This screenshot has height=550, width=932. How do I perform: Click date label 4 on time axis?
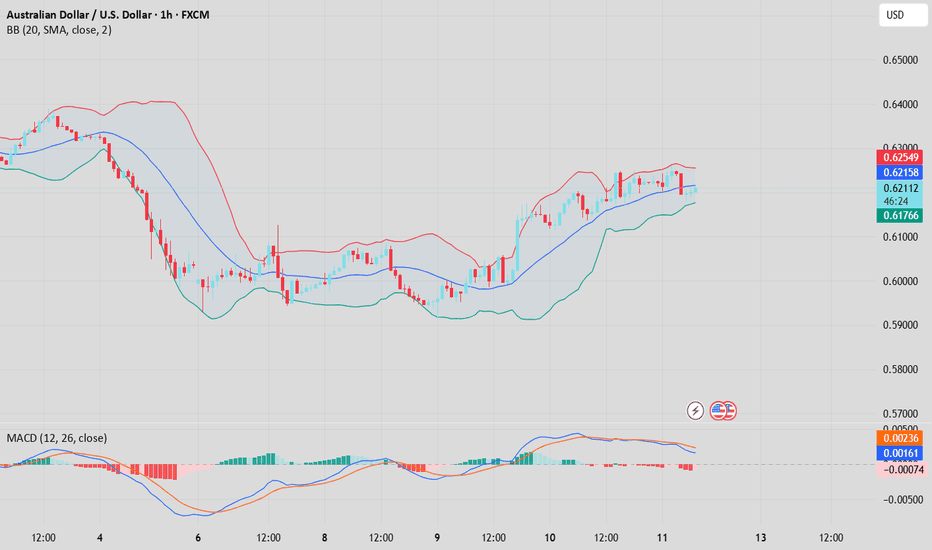[x=100, y=538]
